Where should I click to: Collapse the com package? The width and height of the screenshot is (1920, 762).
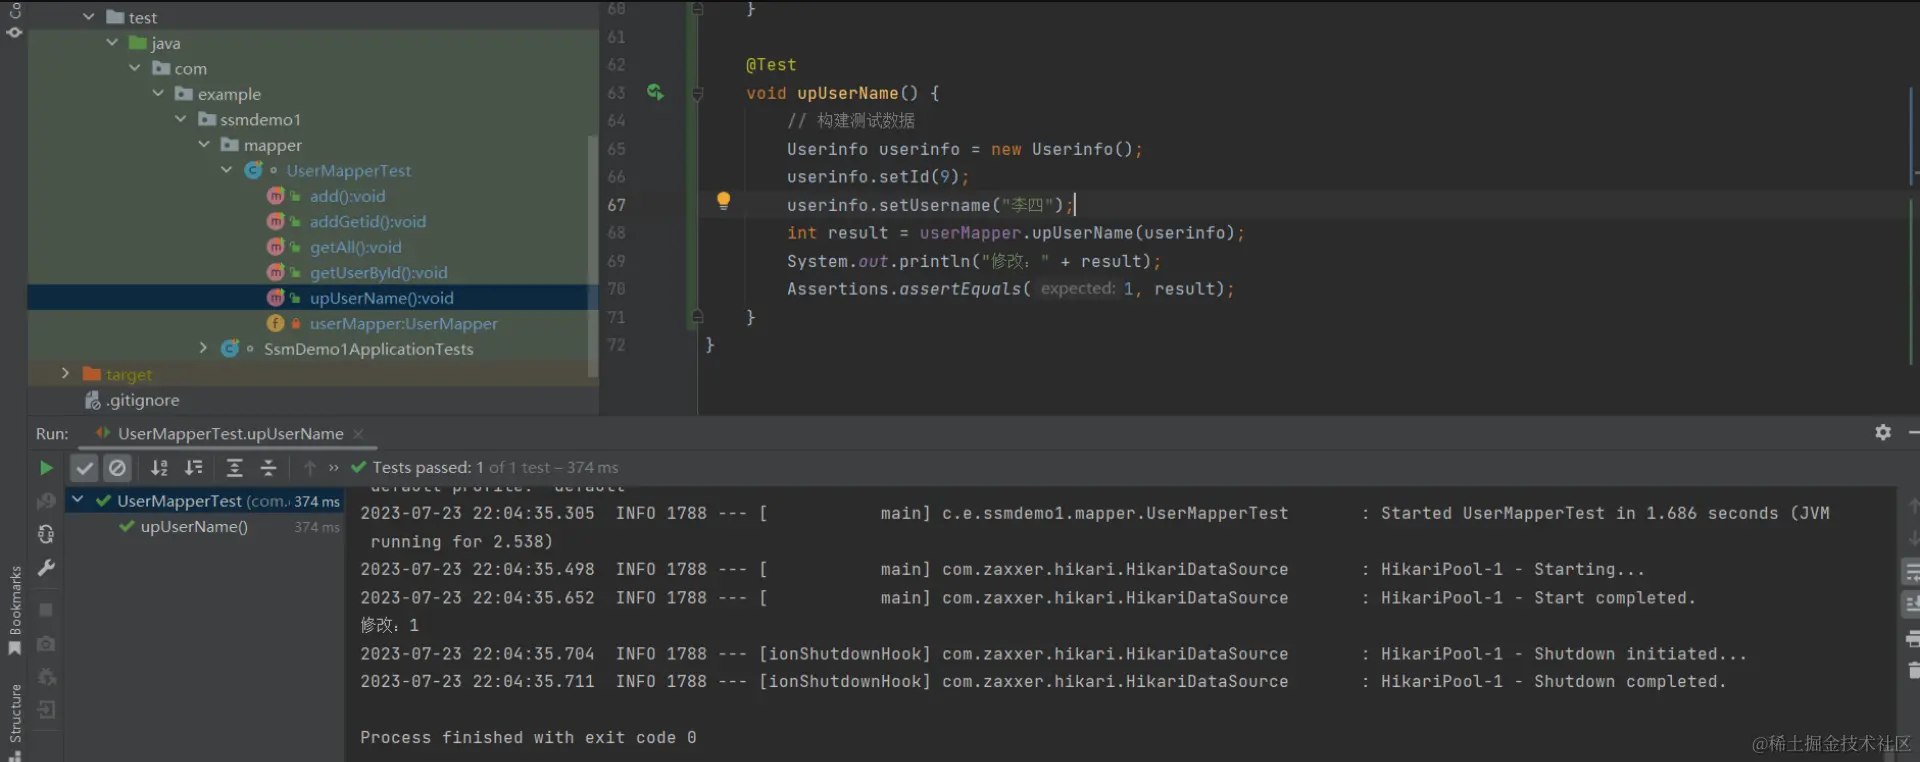point(135,68)
